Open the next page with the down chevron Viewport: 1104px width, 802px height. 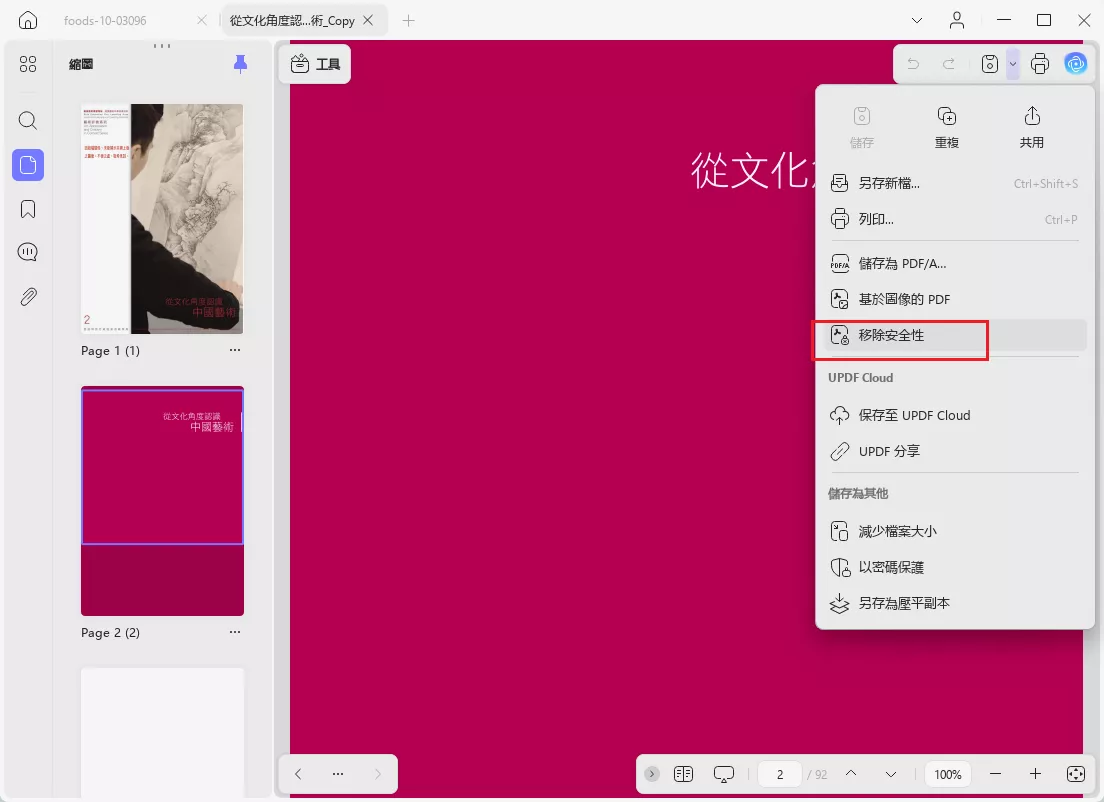(x=889, y=773)
